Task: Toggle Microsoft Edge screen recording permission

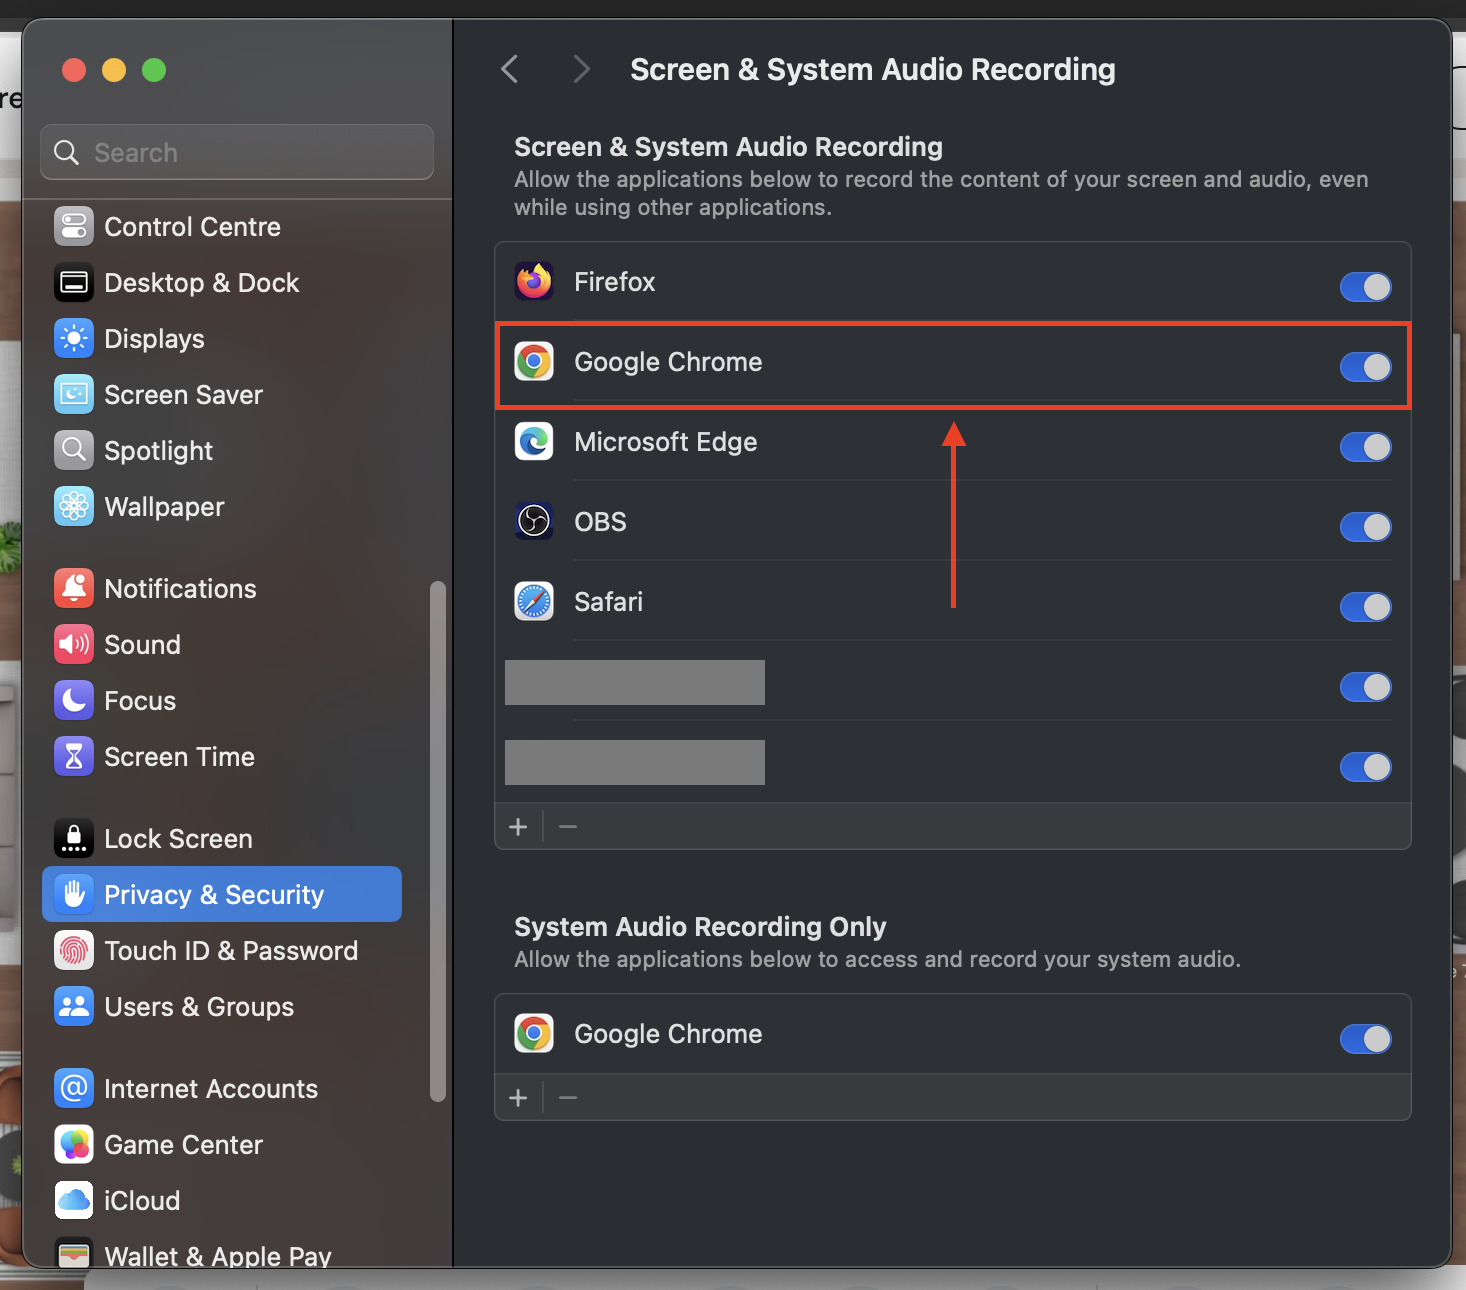Action: pos(1365,447)
